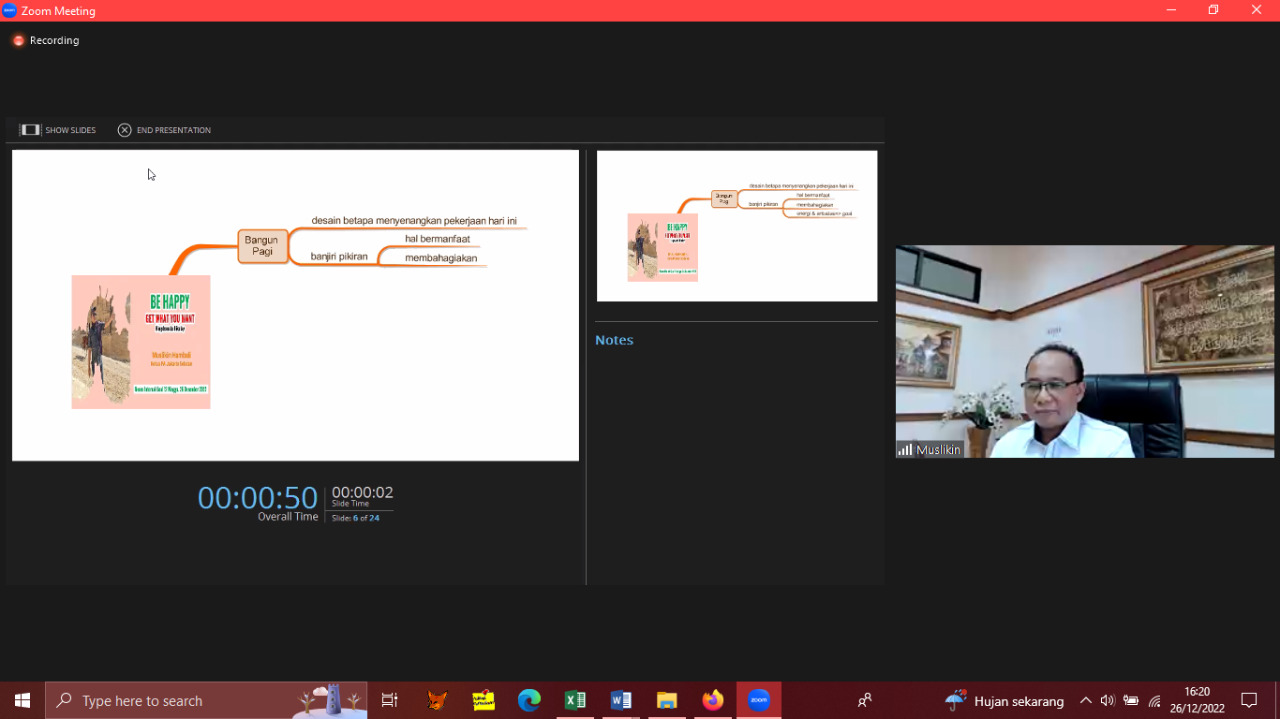Click the Overall Time timer display

pyautogui.click(x=258, y=498)
